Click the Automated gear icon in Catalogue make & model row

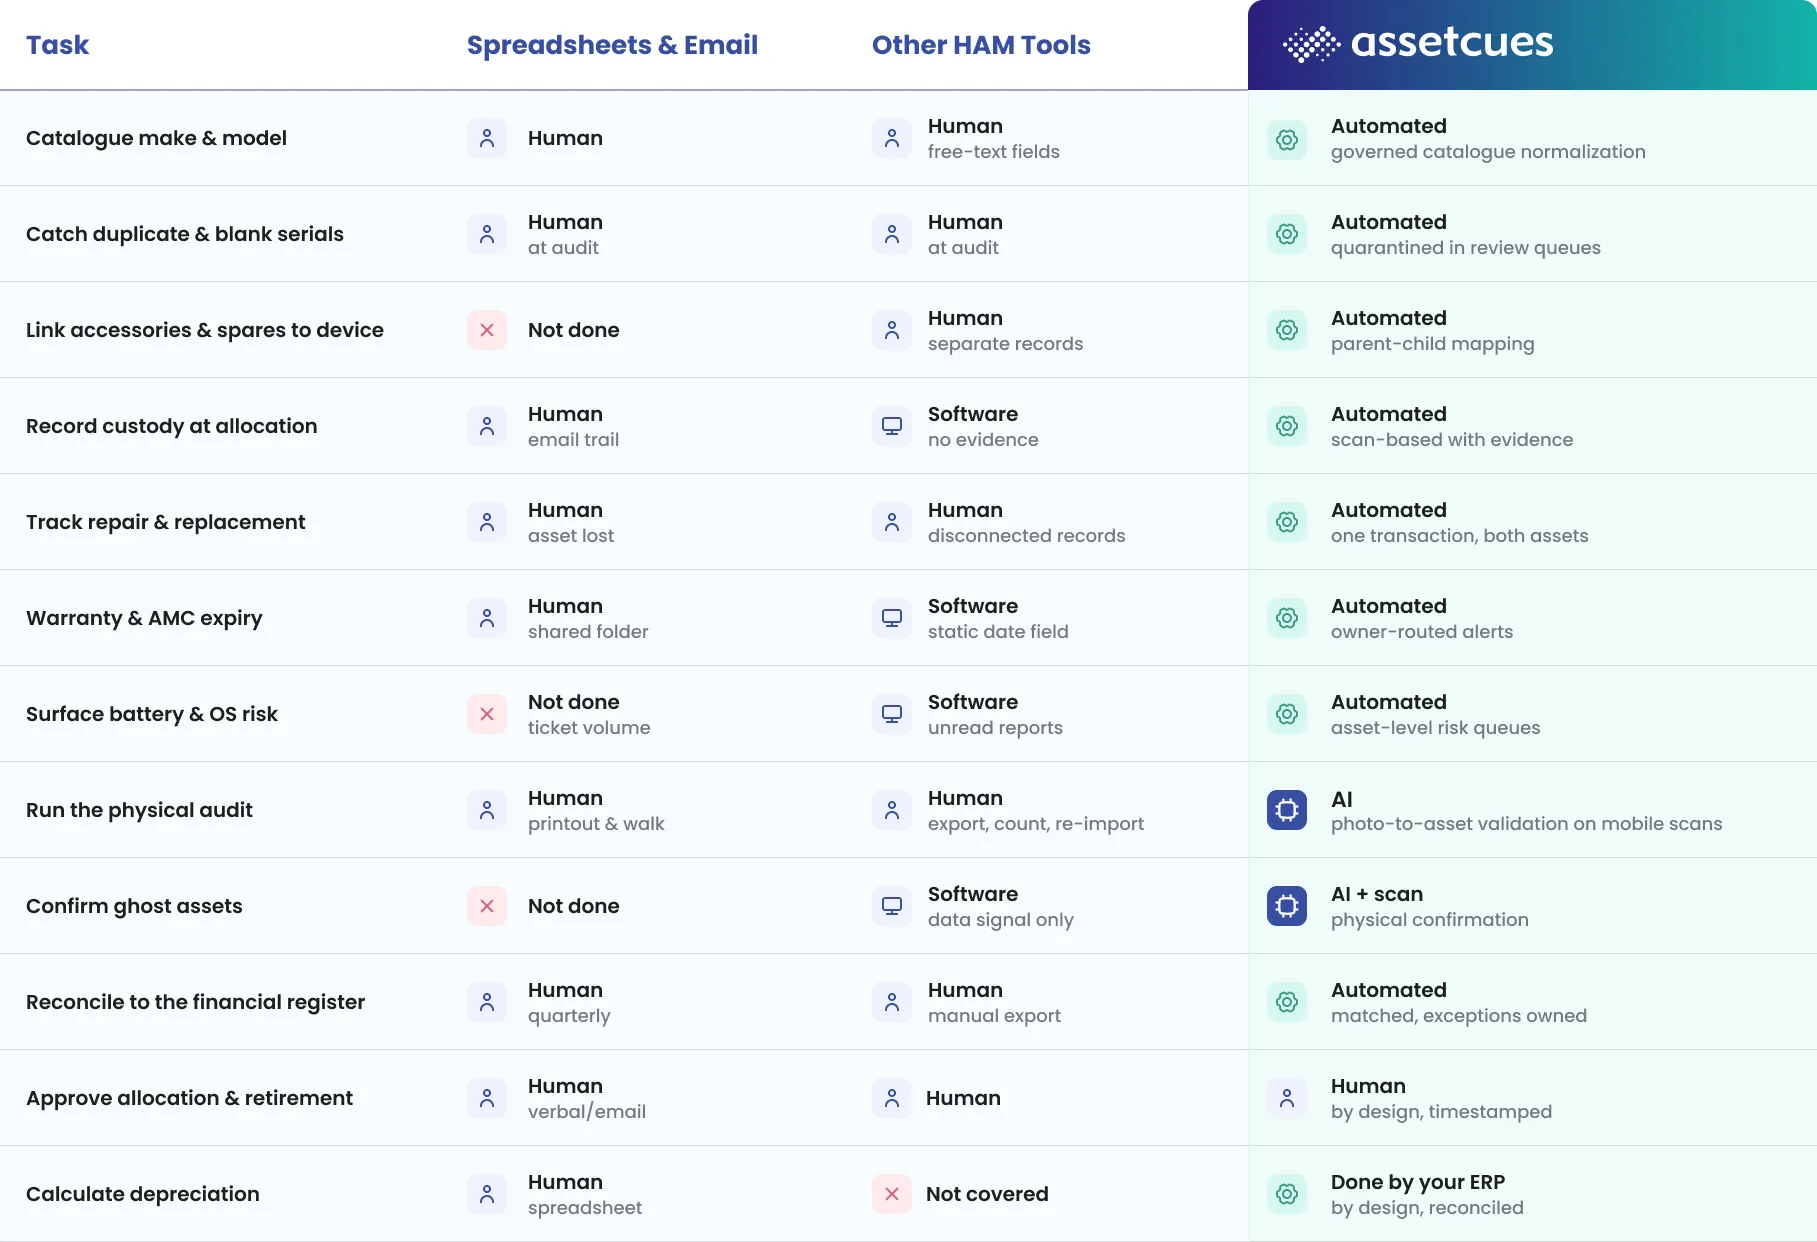1287,140
